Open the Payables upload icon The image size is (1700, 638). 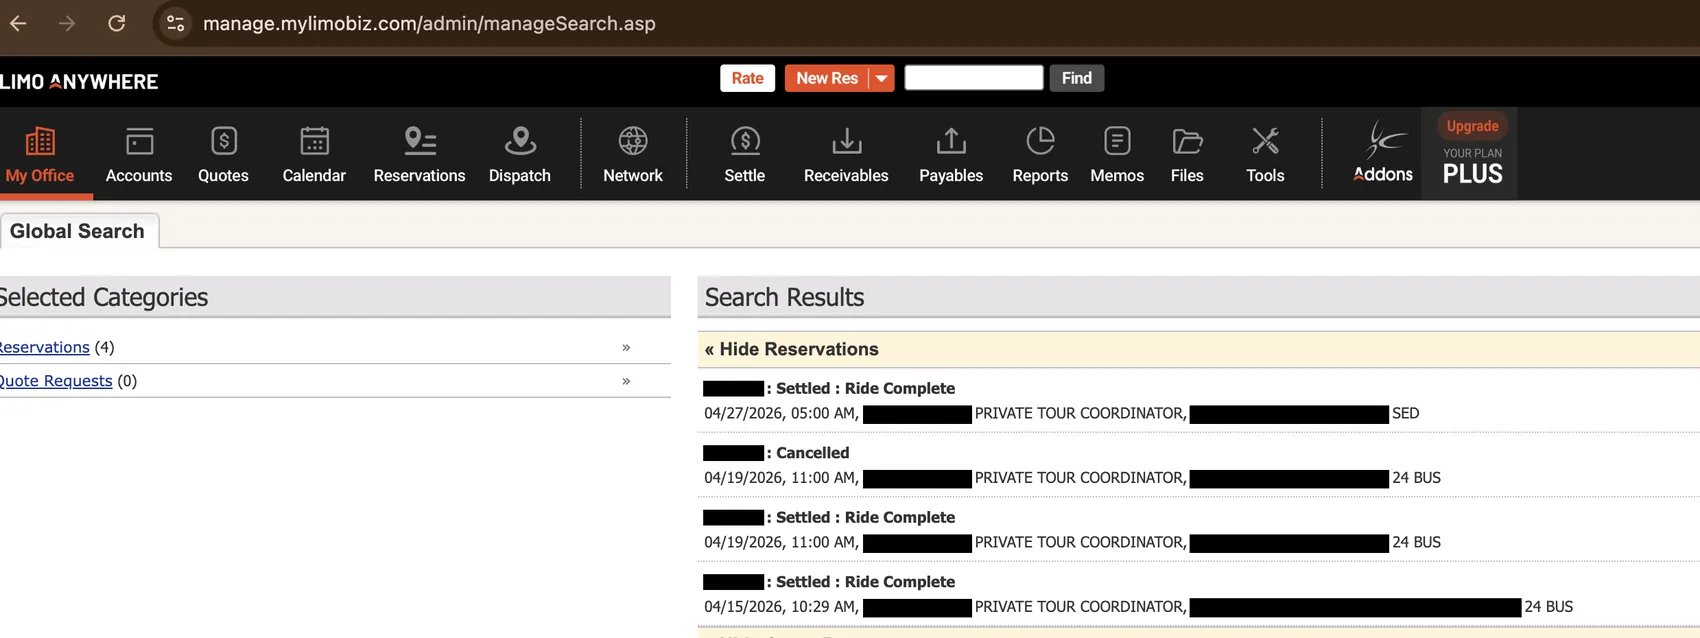pyautogui.click(x=951, y=141)
